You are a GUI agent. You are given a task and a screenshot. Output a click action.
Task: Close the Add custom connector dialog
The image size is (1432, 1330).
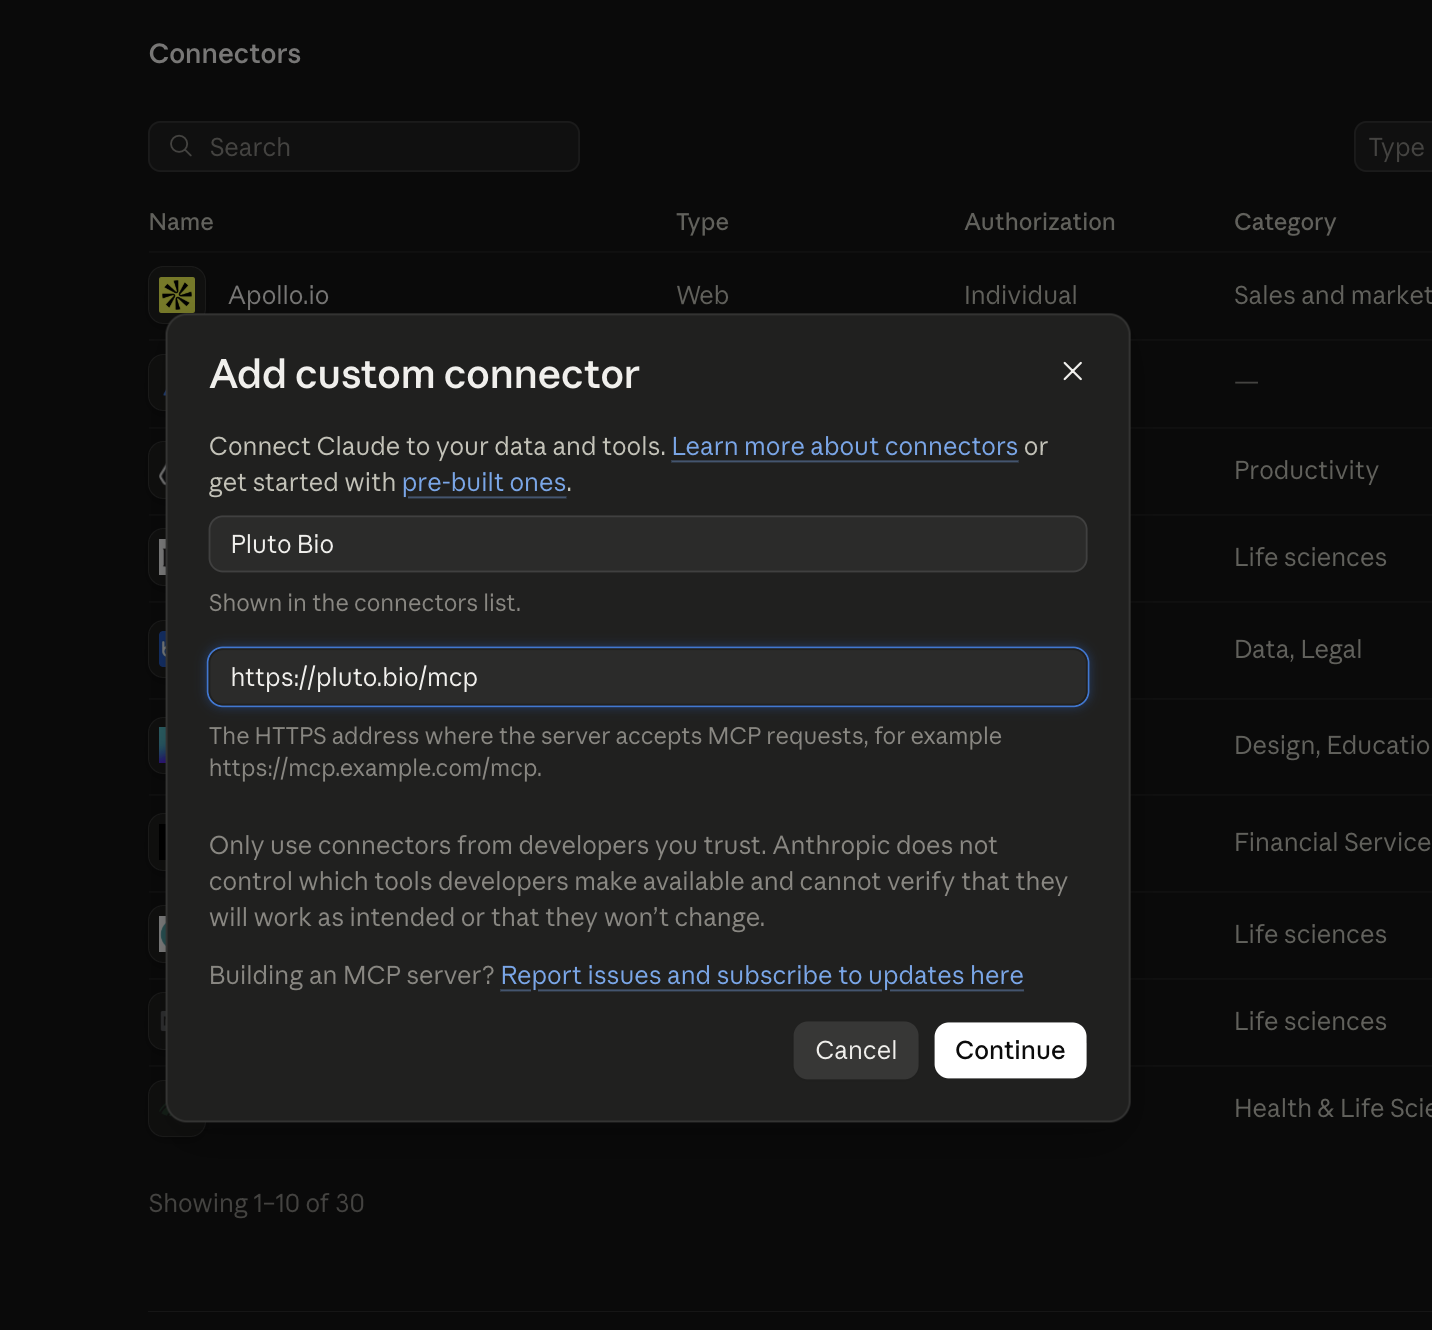click(x=1072, y=371)
